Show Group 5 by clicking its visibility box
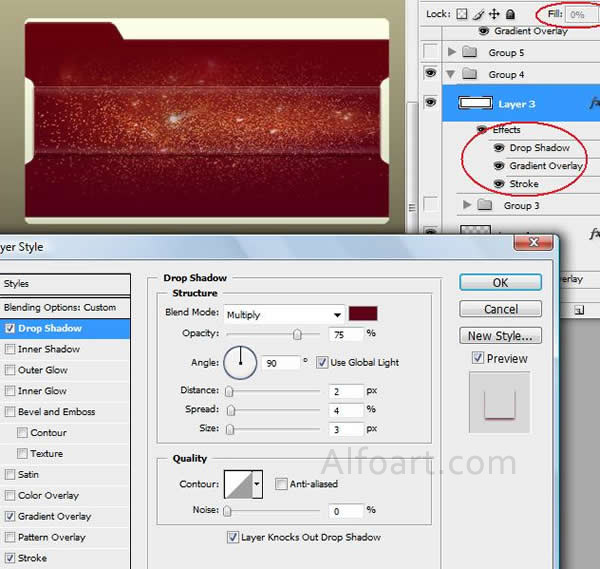Viewport: 600px width, 569px height. coord(430,51)
